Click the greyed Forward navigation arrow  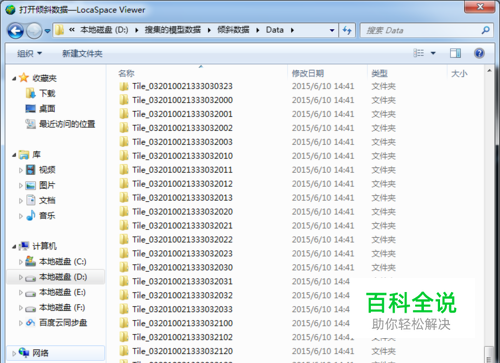pyautogui.click(x=34, y=31)
